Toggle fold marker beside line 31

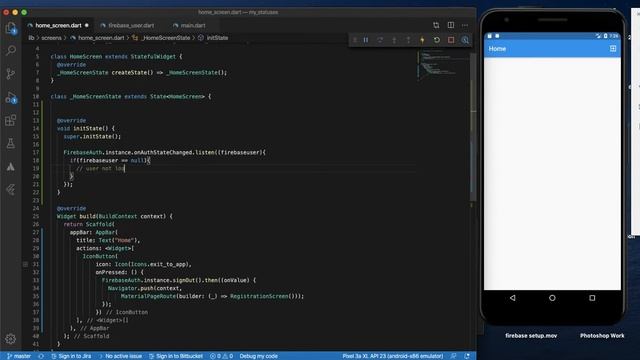pyautogui.click(x=25, y=264)
